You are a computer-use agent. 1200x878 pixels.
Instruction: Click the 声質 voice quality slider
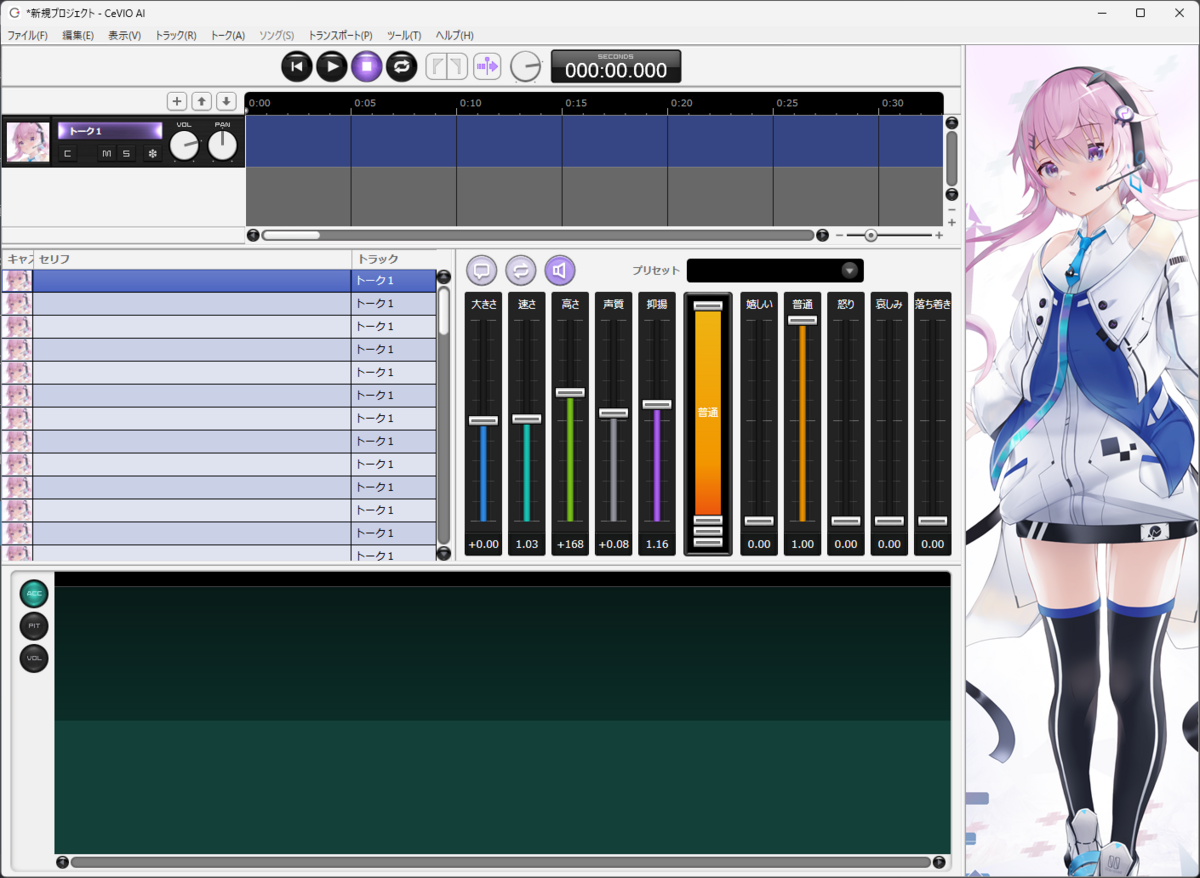(x=613, y=413)
